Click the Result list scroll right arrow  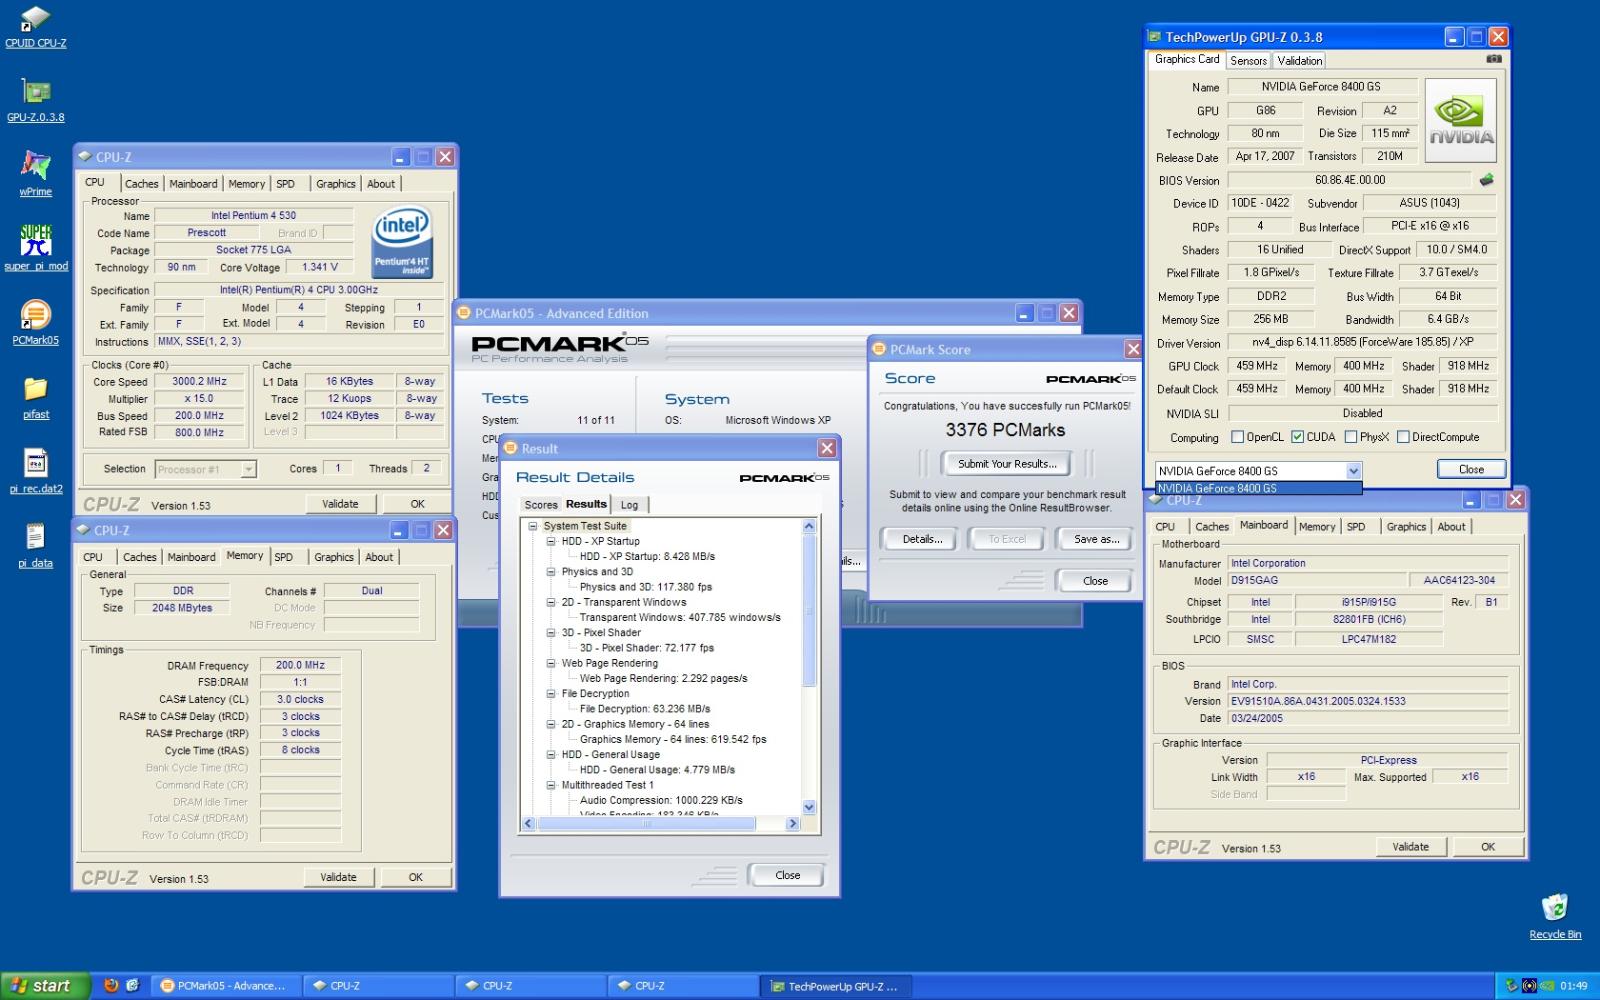coord(793,824)
